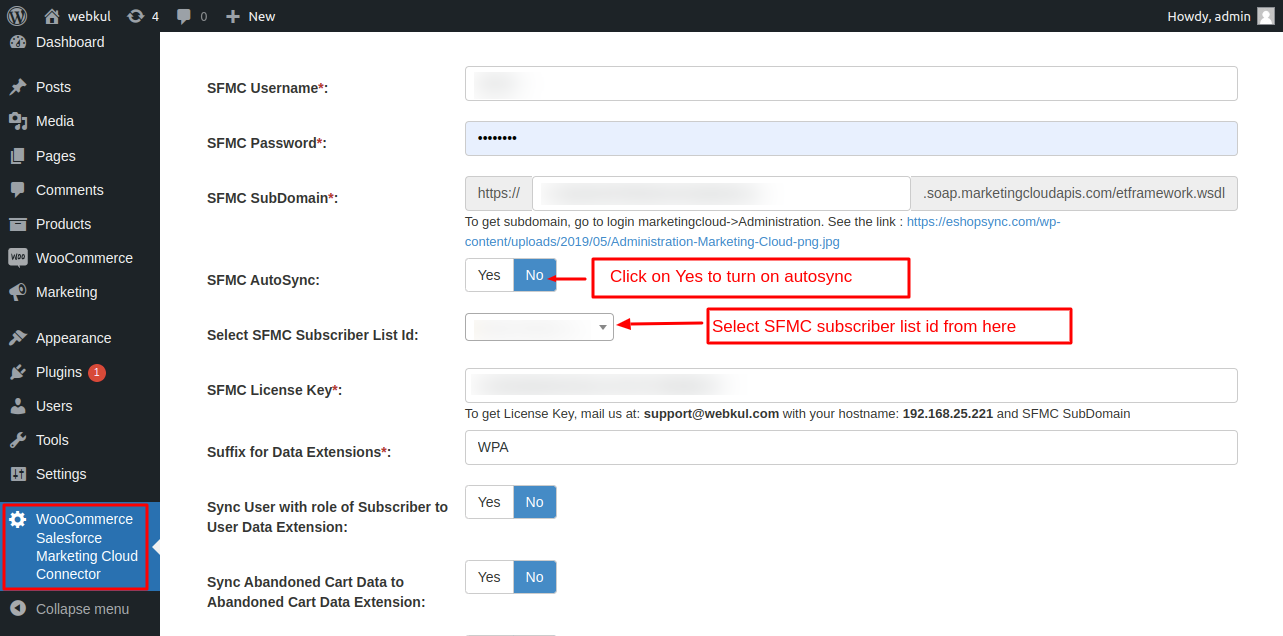This screenshot has width=1283, height=636.
Task: Open Media library from sidebar icon
Action: coord(18,121)
